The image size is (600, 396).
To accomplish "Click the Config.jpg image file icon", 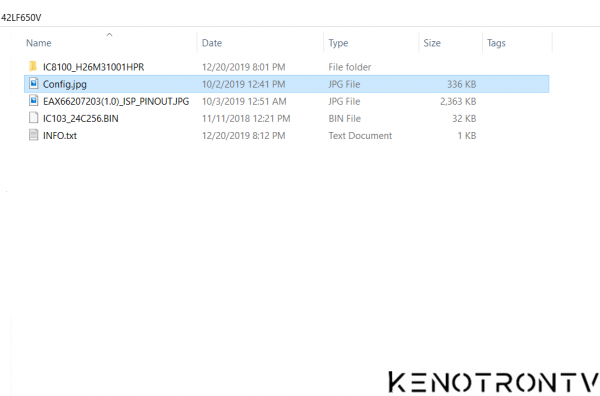I will pyautogui.click(x=33, y=83).
